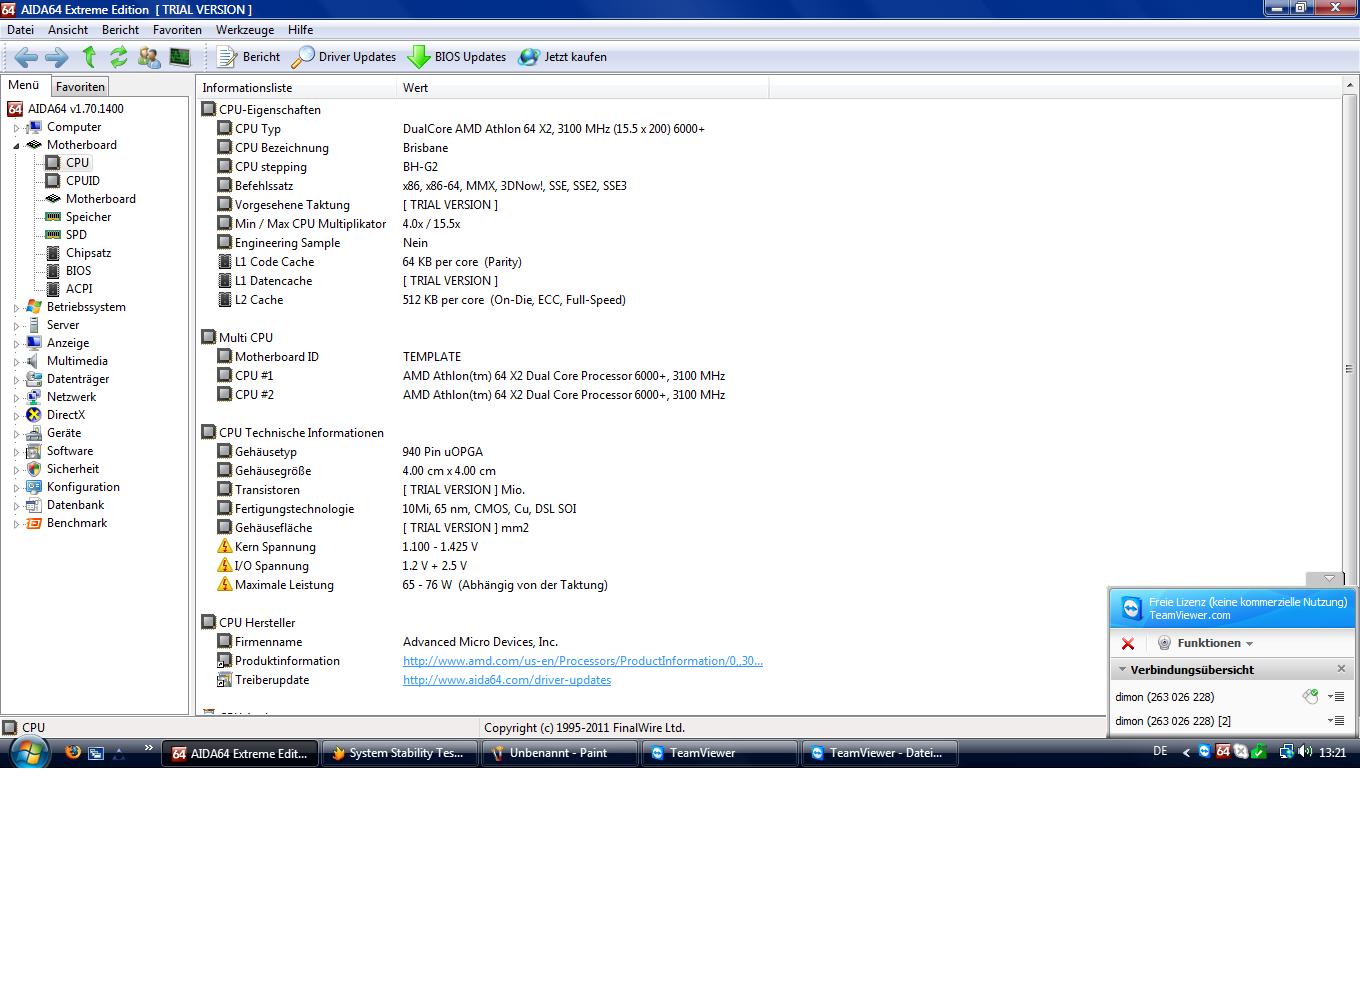Open the Ansicht menu
Viewport: 1360px width, 1003px height.
point(68,30)
